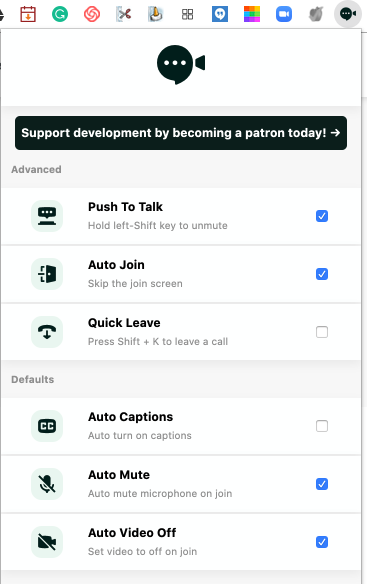
Task: Disable the Auto Video Off checkbox
Action: 322,542
